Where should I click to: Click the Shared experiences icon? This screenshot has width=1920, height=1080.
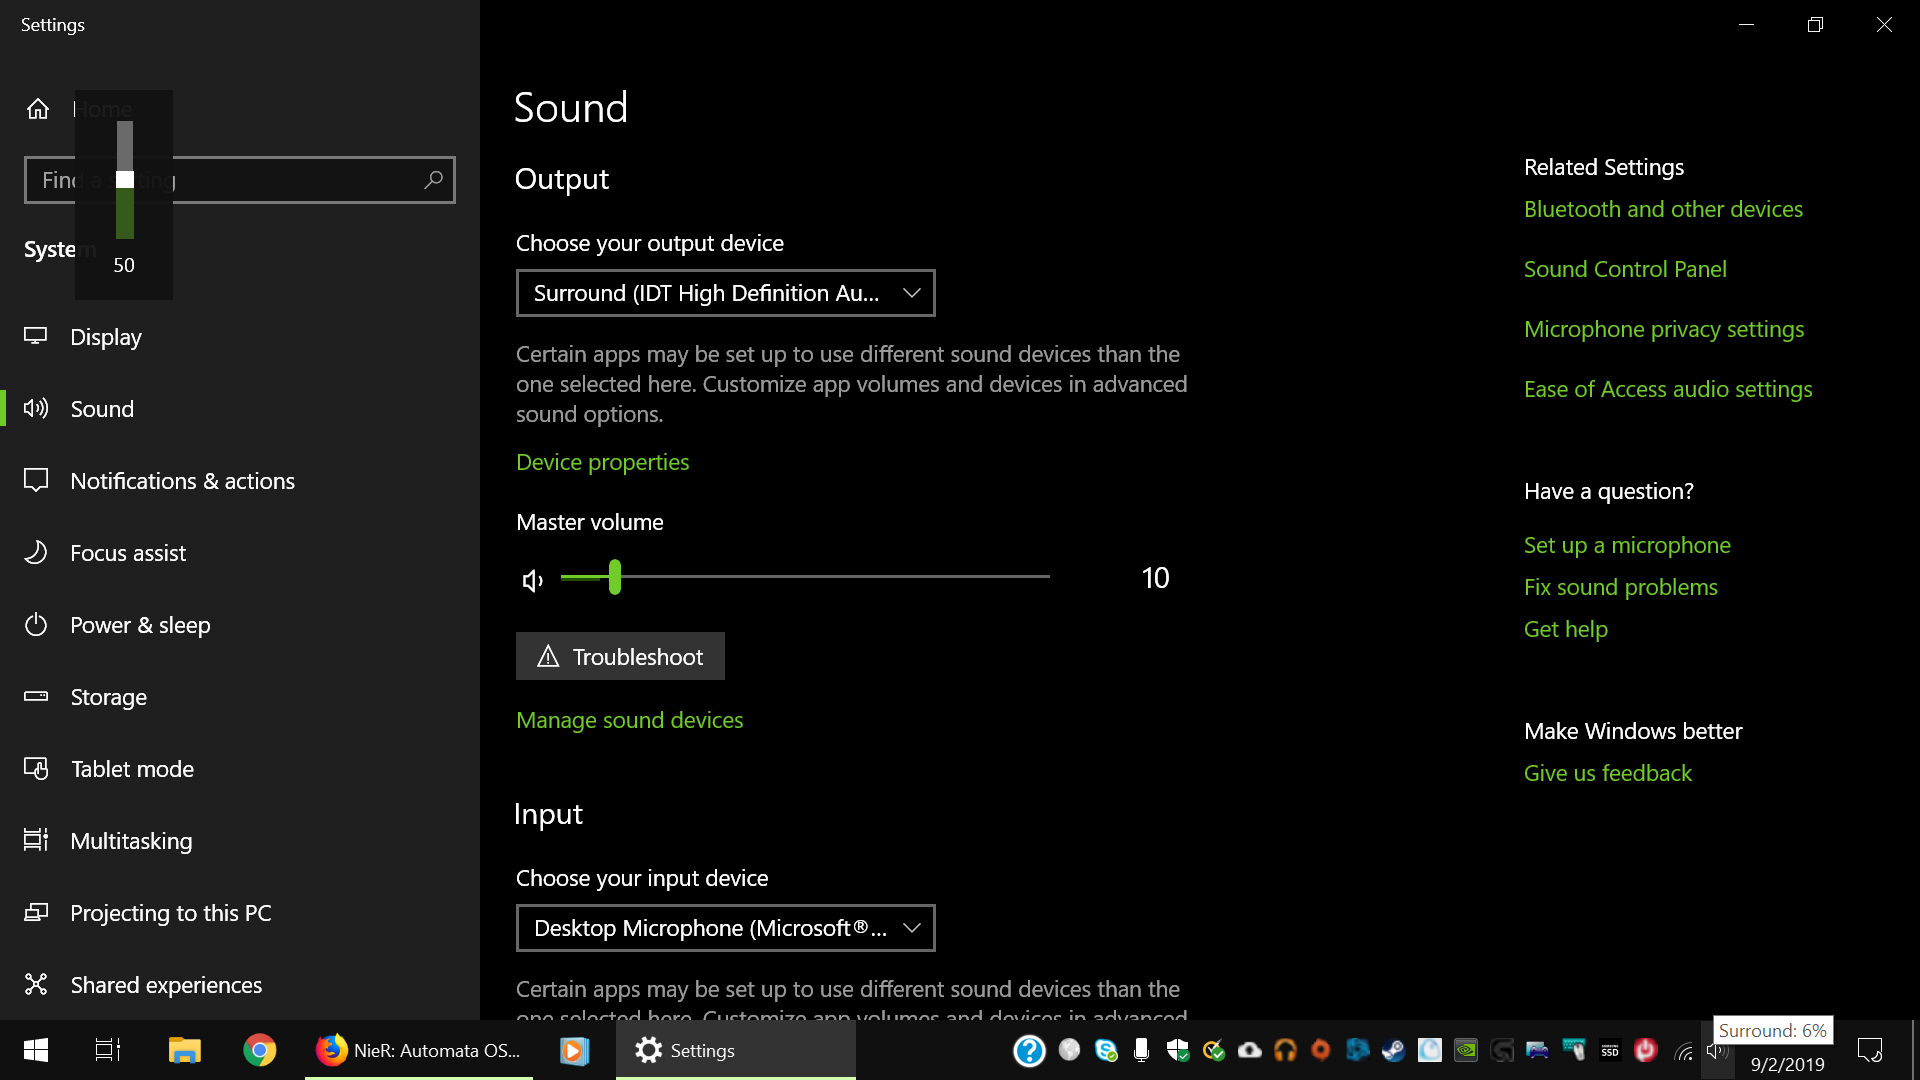tap(36, 984)
